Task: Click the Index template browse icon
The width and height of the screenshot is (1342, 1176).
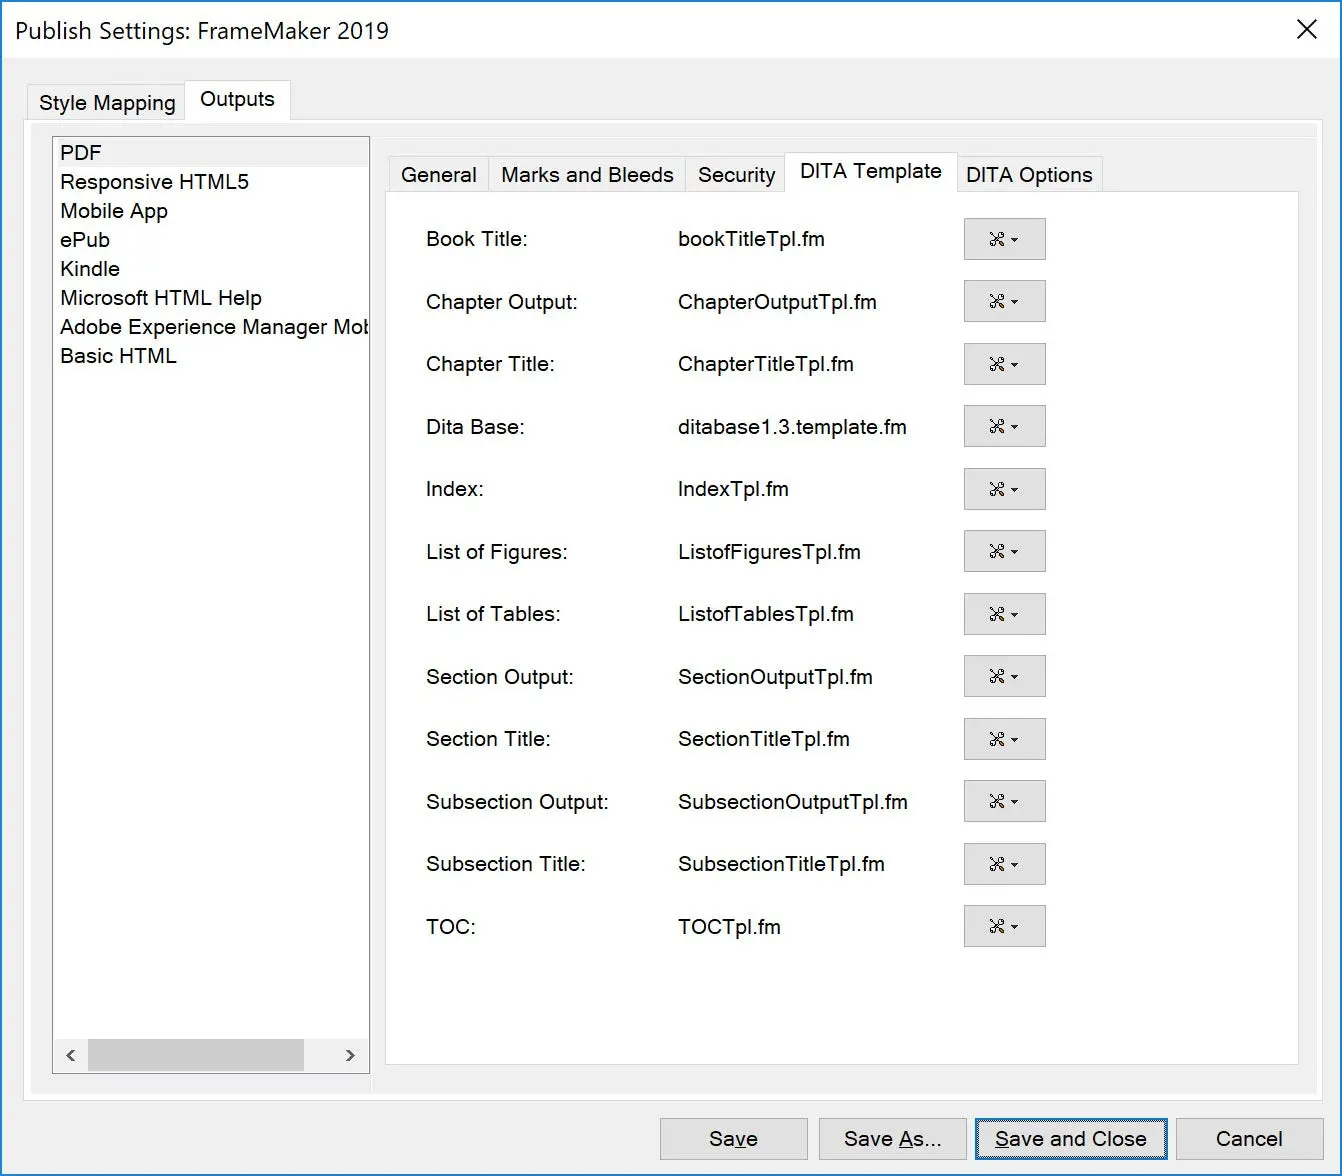Action: 1004,489
